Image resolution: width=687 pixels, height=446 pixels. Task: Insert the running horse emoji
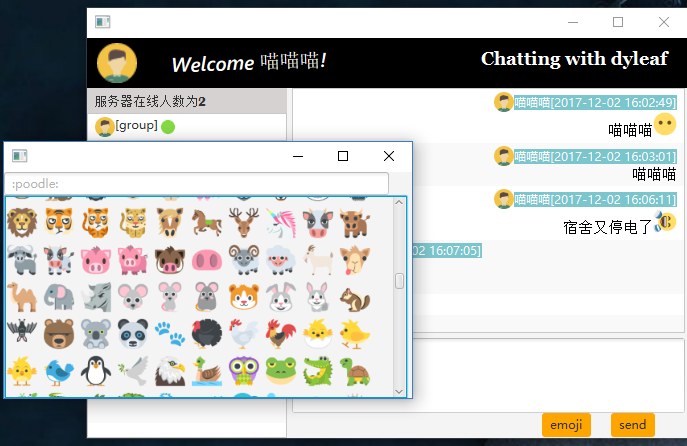point(207,223)
